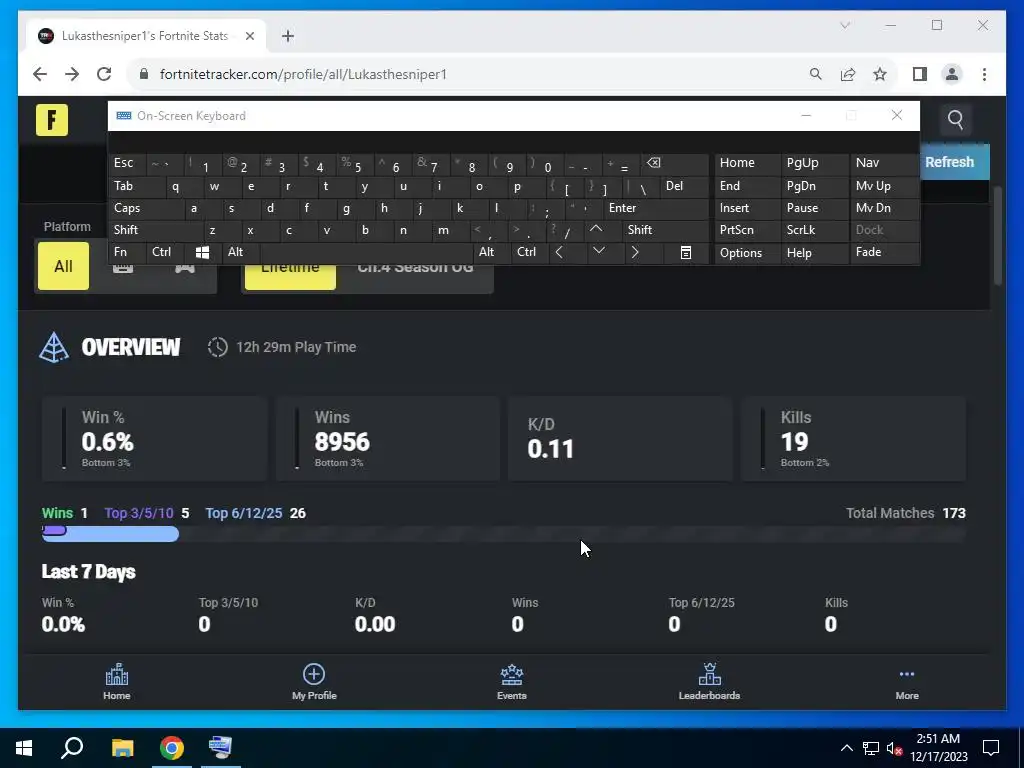Toggle the Fn key on on-screen keyboard
1024x768 pixels.
127,253
